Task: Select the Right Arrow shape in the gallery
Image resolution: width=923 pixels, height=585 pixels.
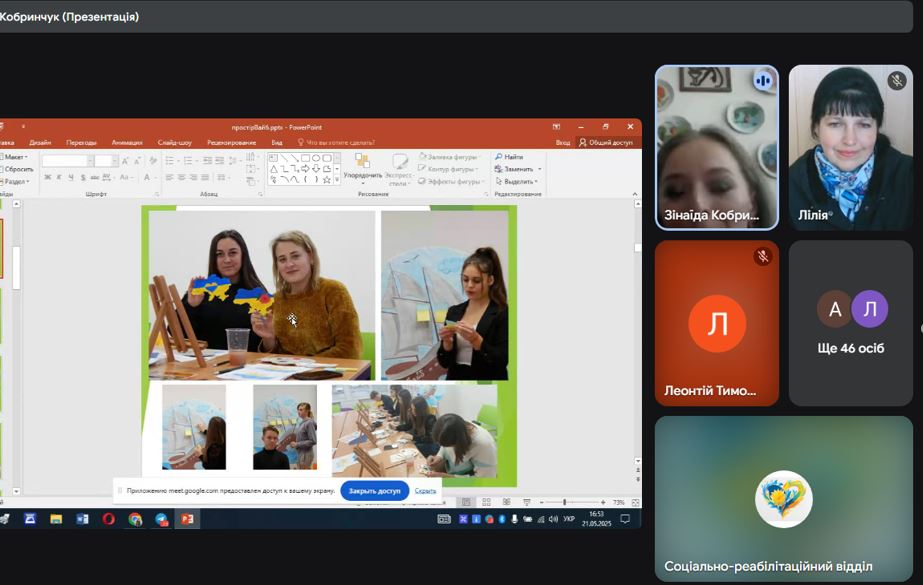Action: click(x=305, y=169)
